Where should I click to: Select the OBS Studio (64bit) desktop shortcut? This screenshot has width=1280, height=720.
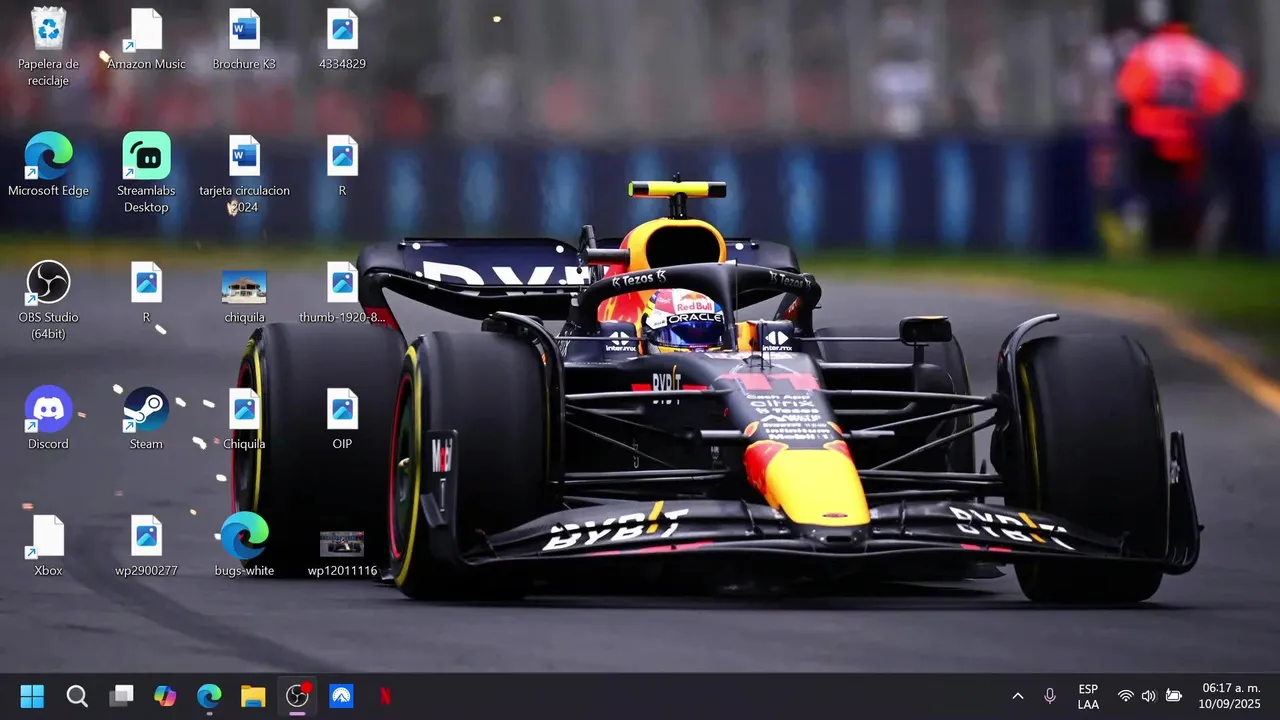tap(48, 300)
